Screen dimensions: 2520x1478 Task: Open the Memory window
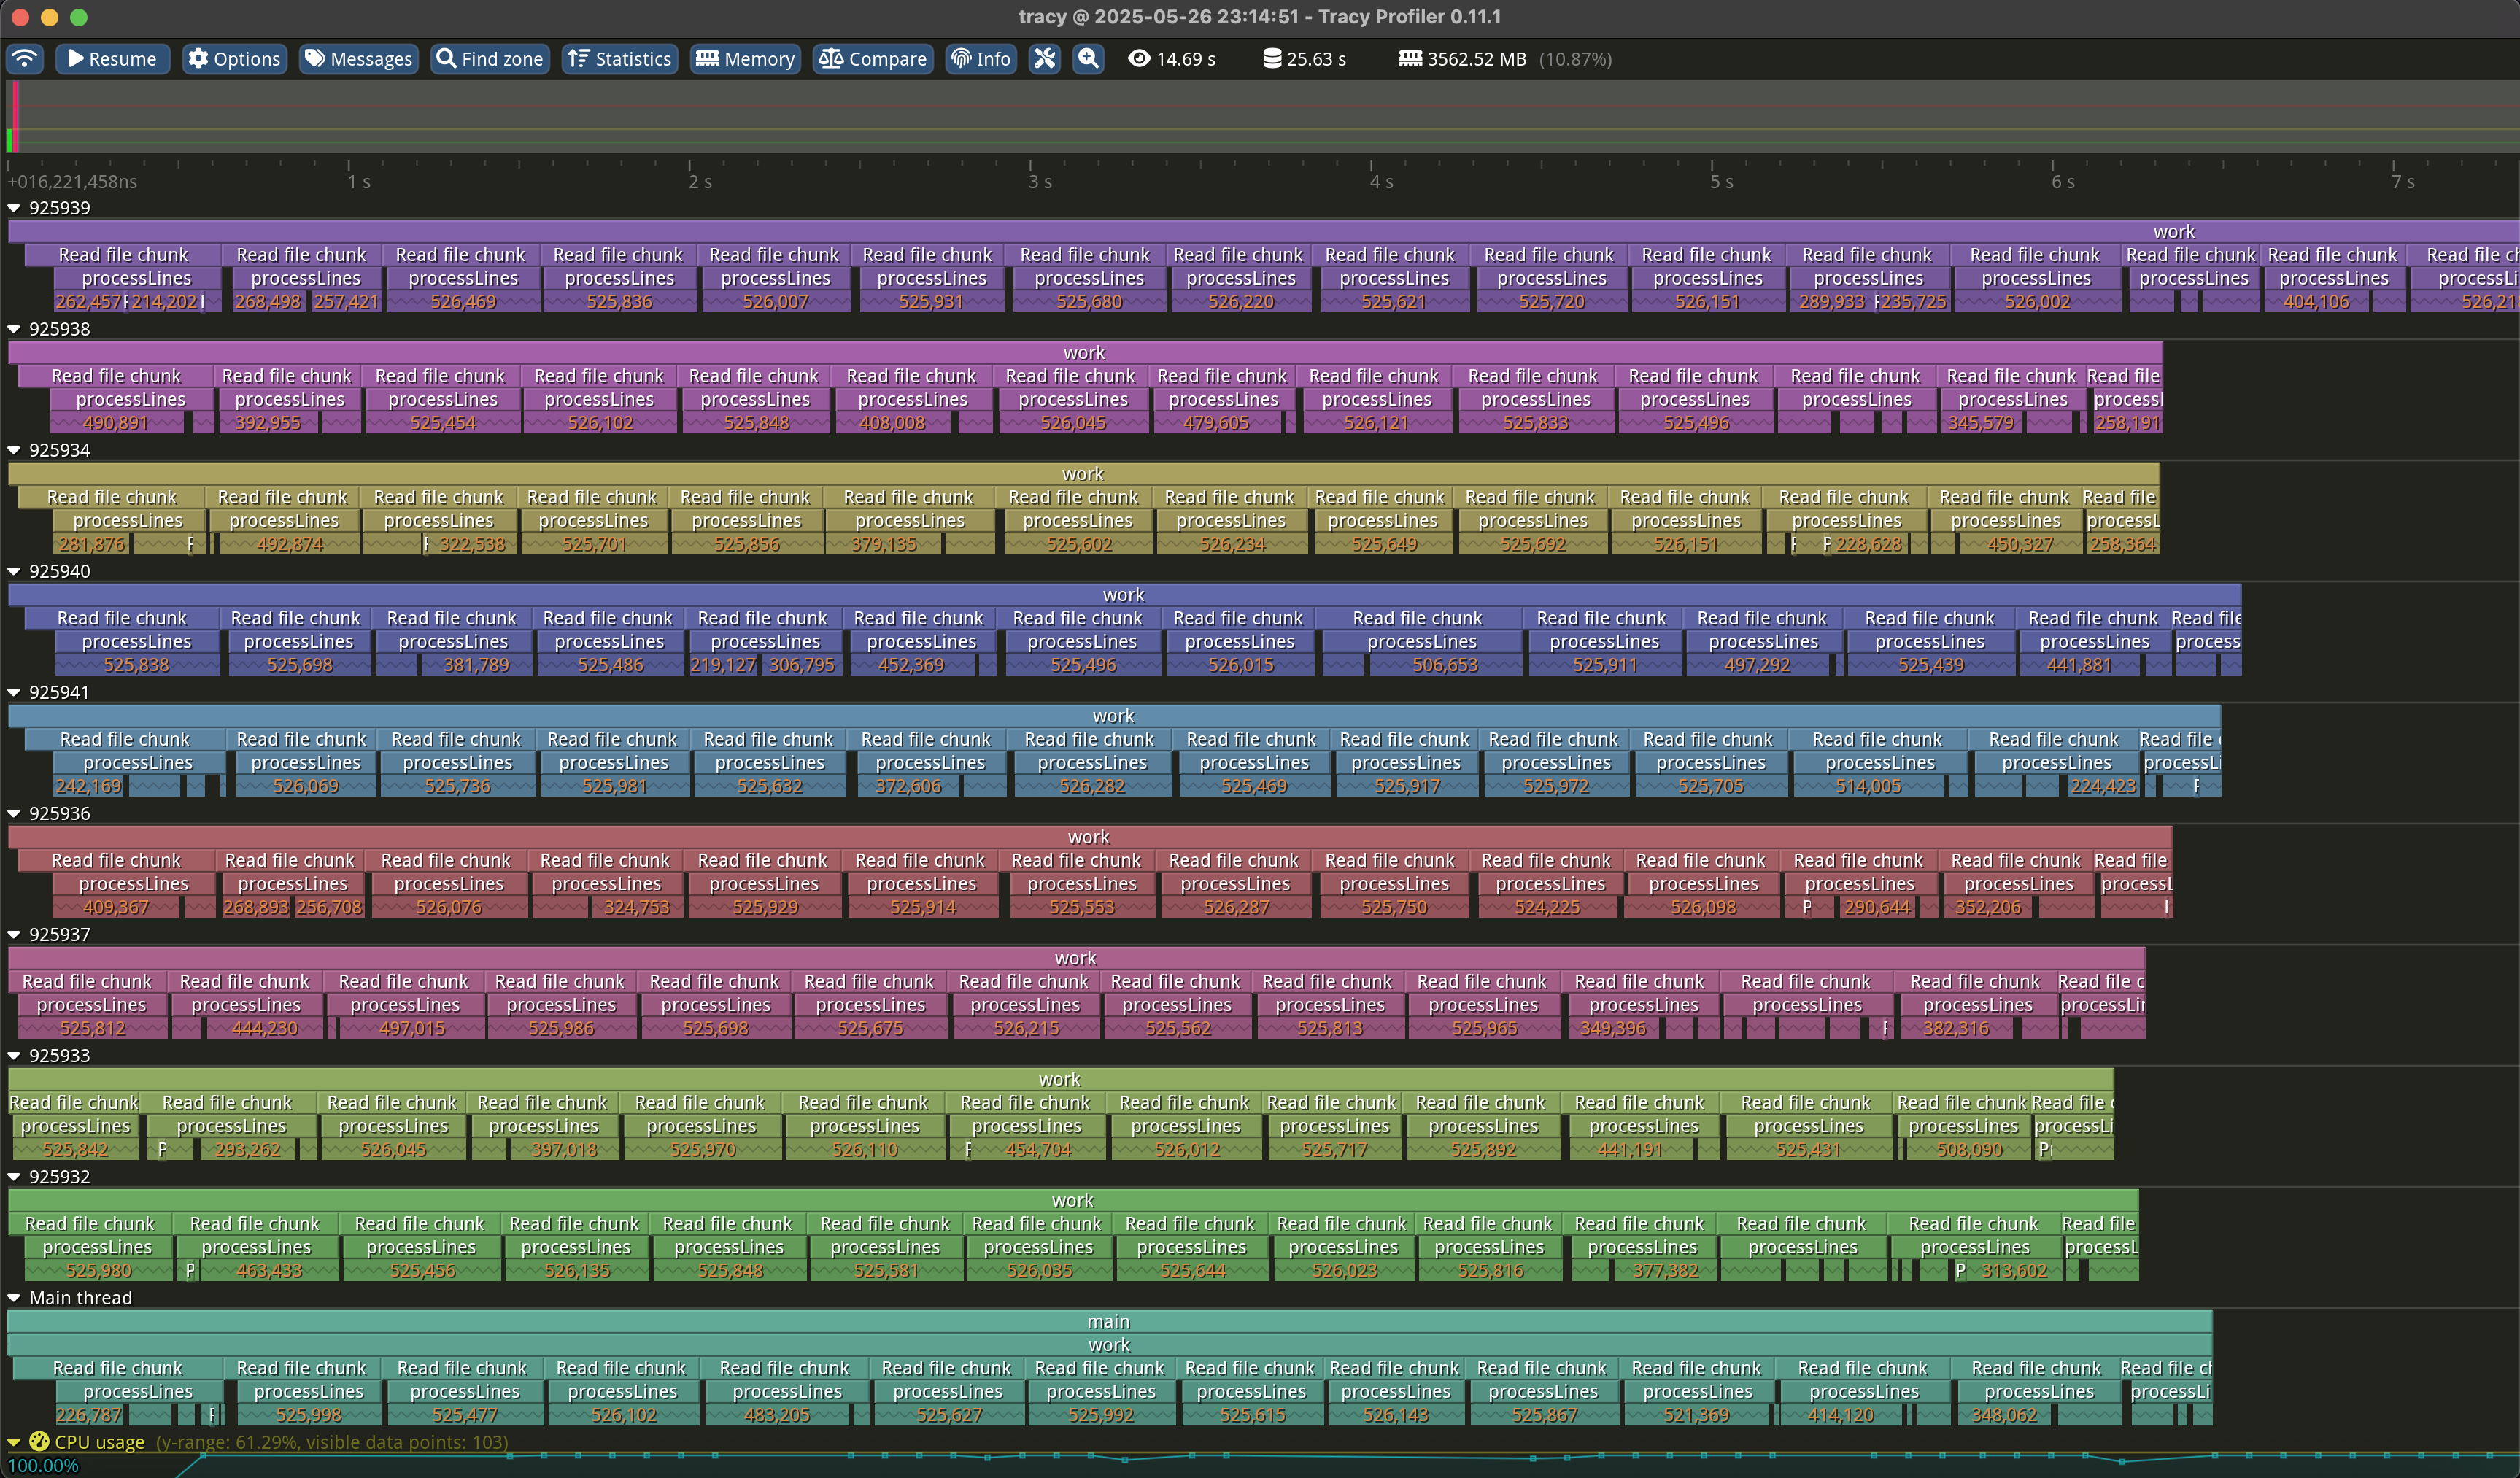(x=745, y=59)
